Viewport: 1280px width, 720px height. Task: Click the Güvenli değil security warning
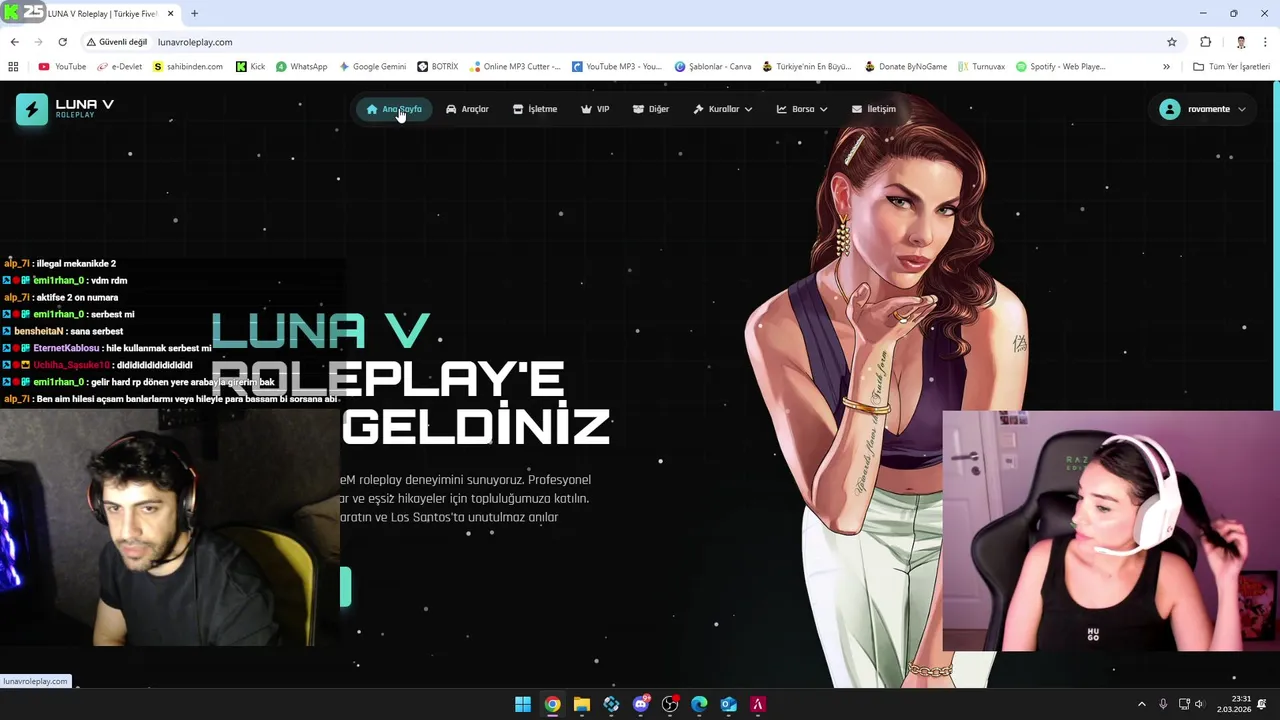tap(117, 42)
